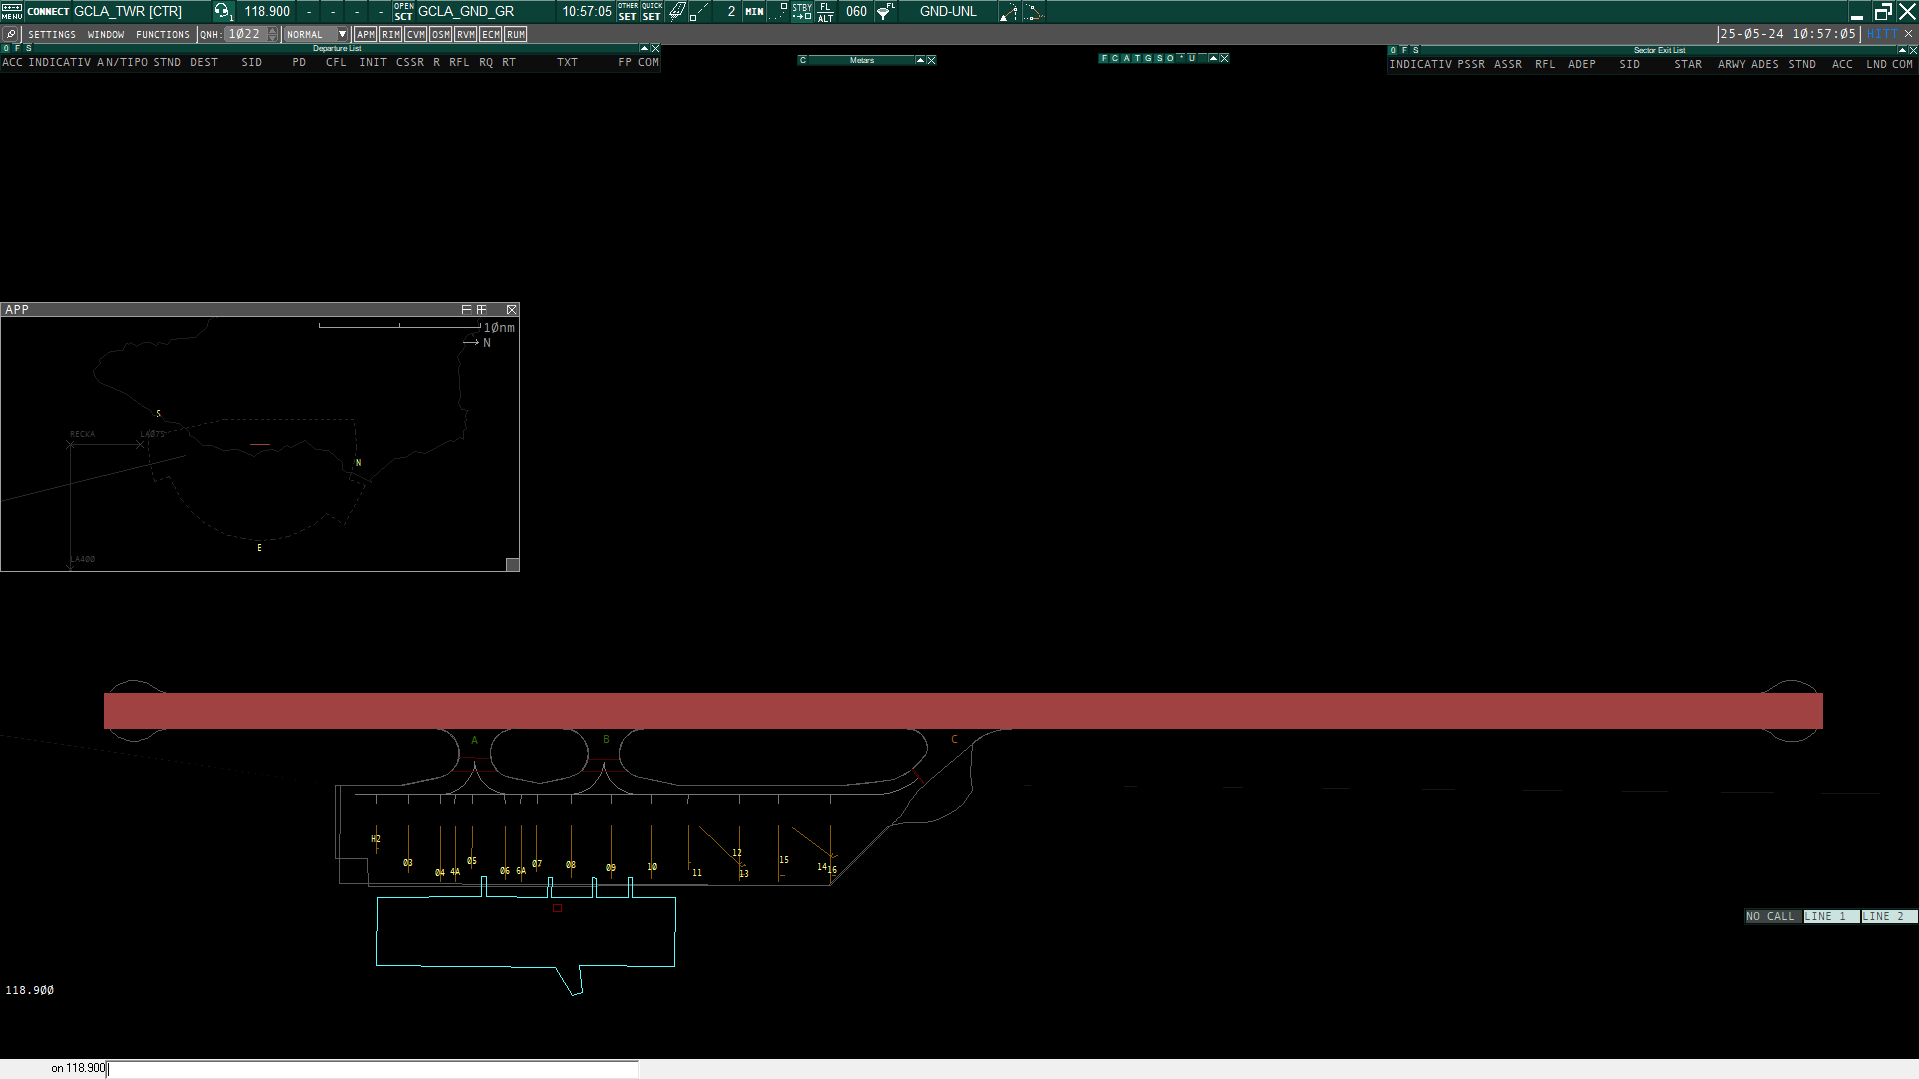Click the C icon in Metars panel

click(802, 60)
